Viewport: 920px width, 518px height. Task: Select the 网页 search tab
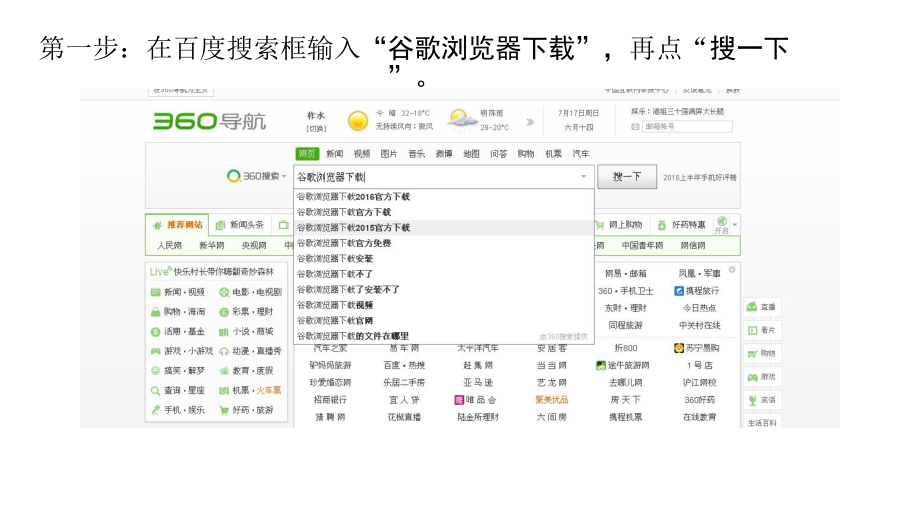pos(307,154)
